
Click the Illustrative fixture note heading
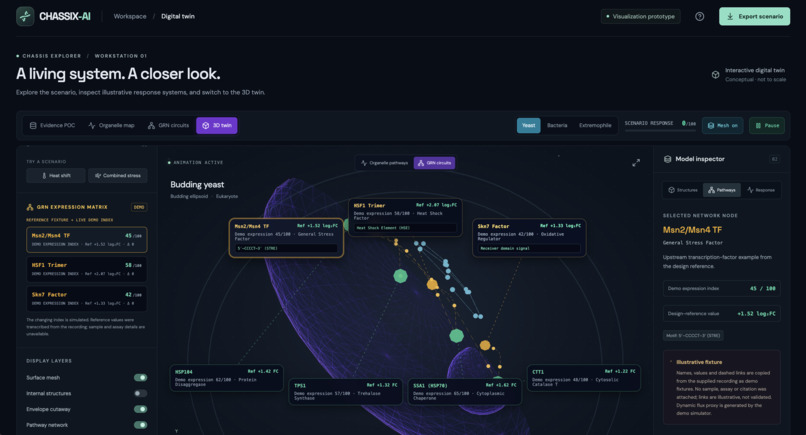click(x=699, y=362)
